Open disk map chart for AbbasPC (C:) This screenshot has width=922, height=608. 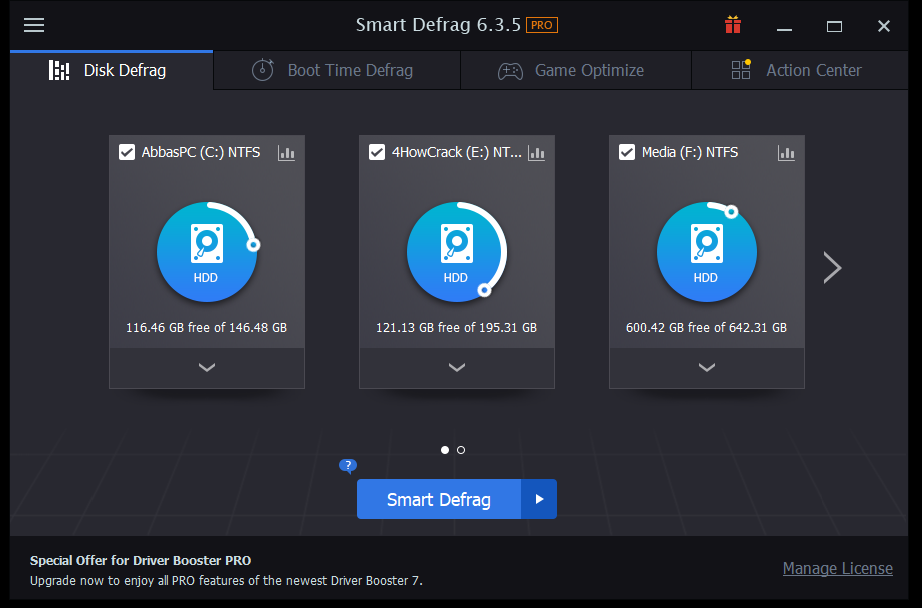(x=286, y=153)
